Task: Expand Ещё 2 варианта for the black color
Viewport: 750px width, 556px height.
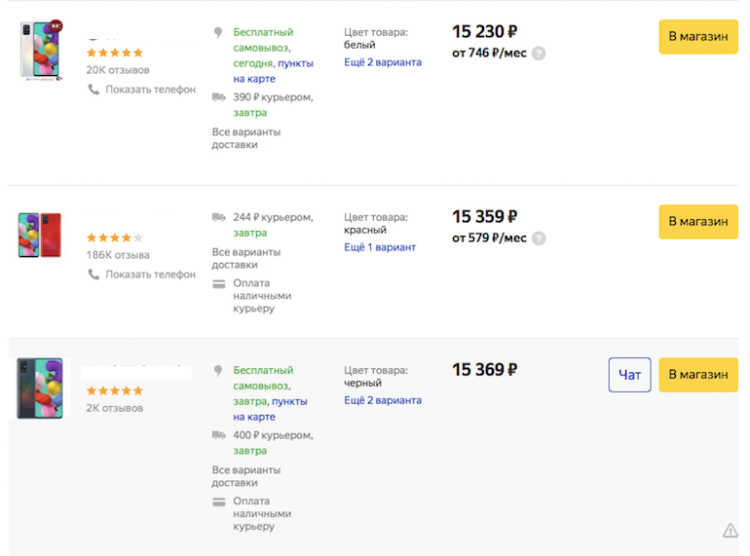Action: point(383,400)
